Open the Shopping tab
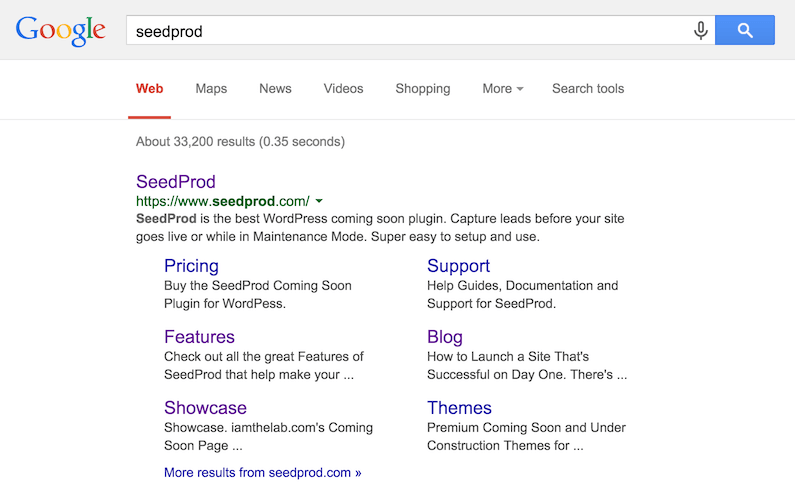 pos(423,89)
